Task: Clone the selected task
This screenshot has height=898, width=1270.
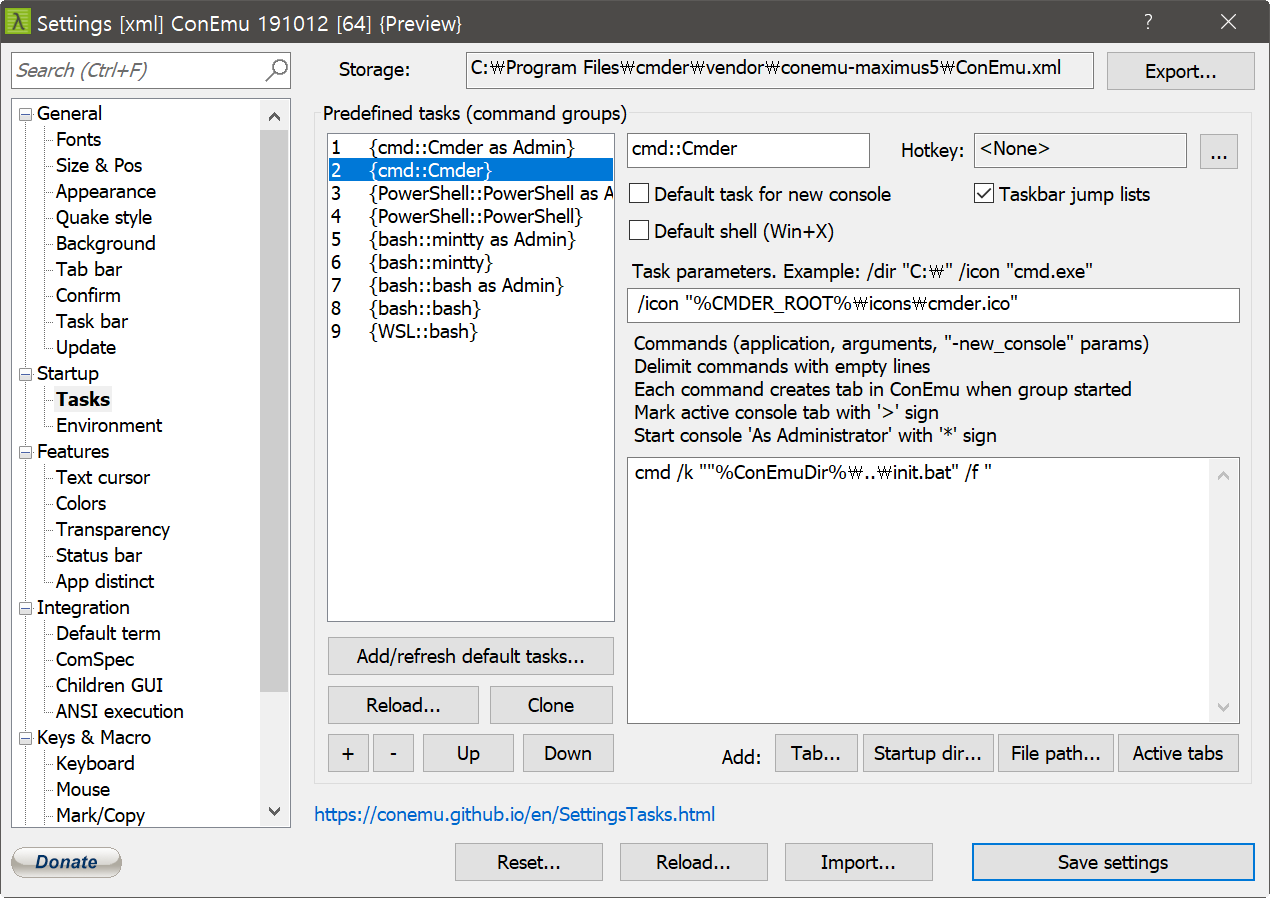Action: (x=551, y=705)
